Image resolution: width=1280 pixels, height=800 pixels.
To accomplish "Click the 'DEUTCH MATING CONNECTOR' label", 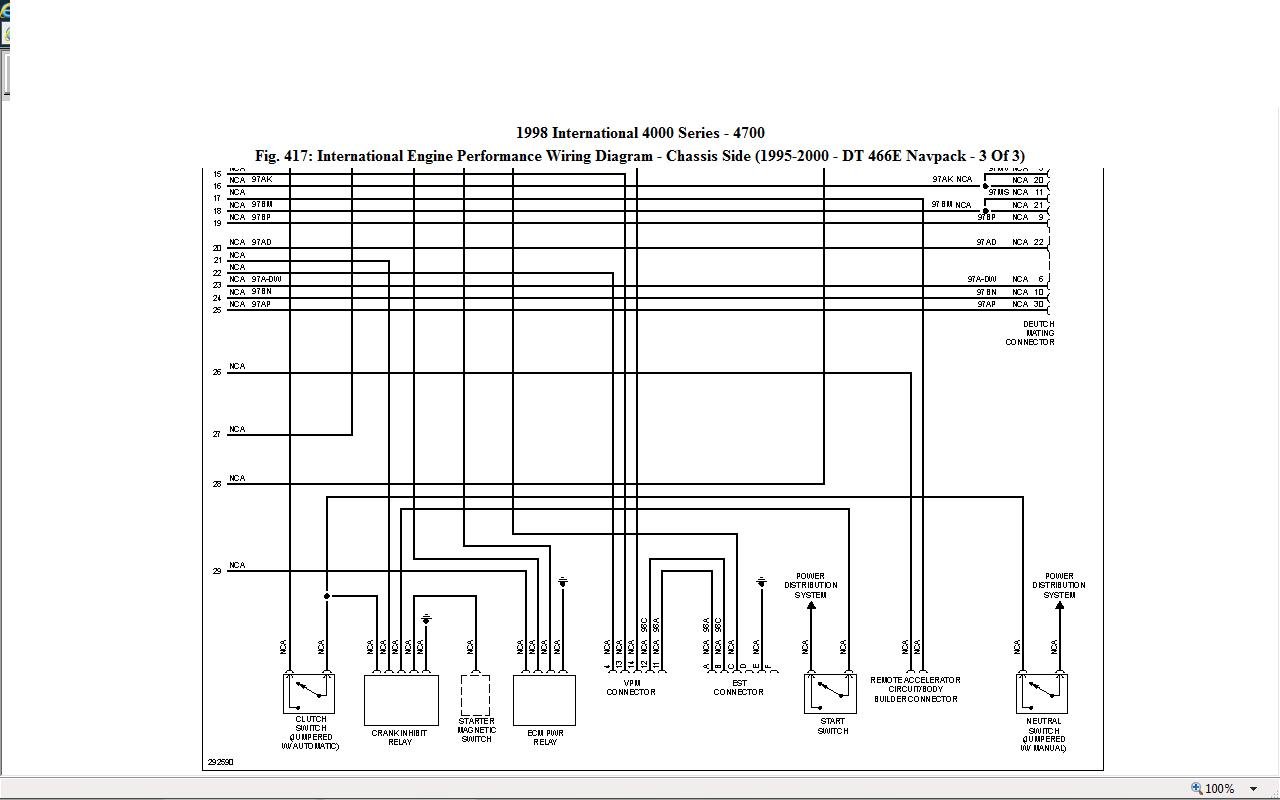I will coord(1031,333).
